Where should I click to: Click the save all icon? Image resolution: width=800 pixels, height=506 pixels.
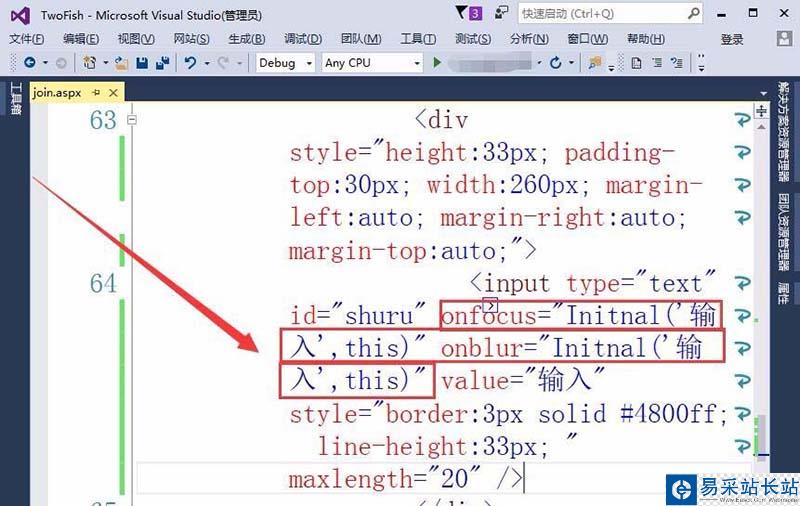coord(162,63)
